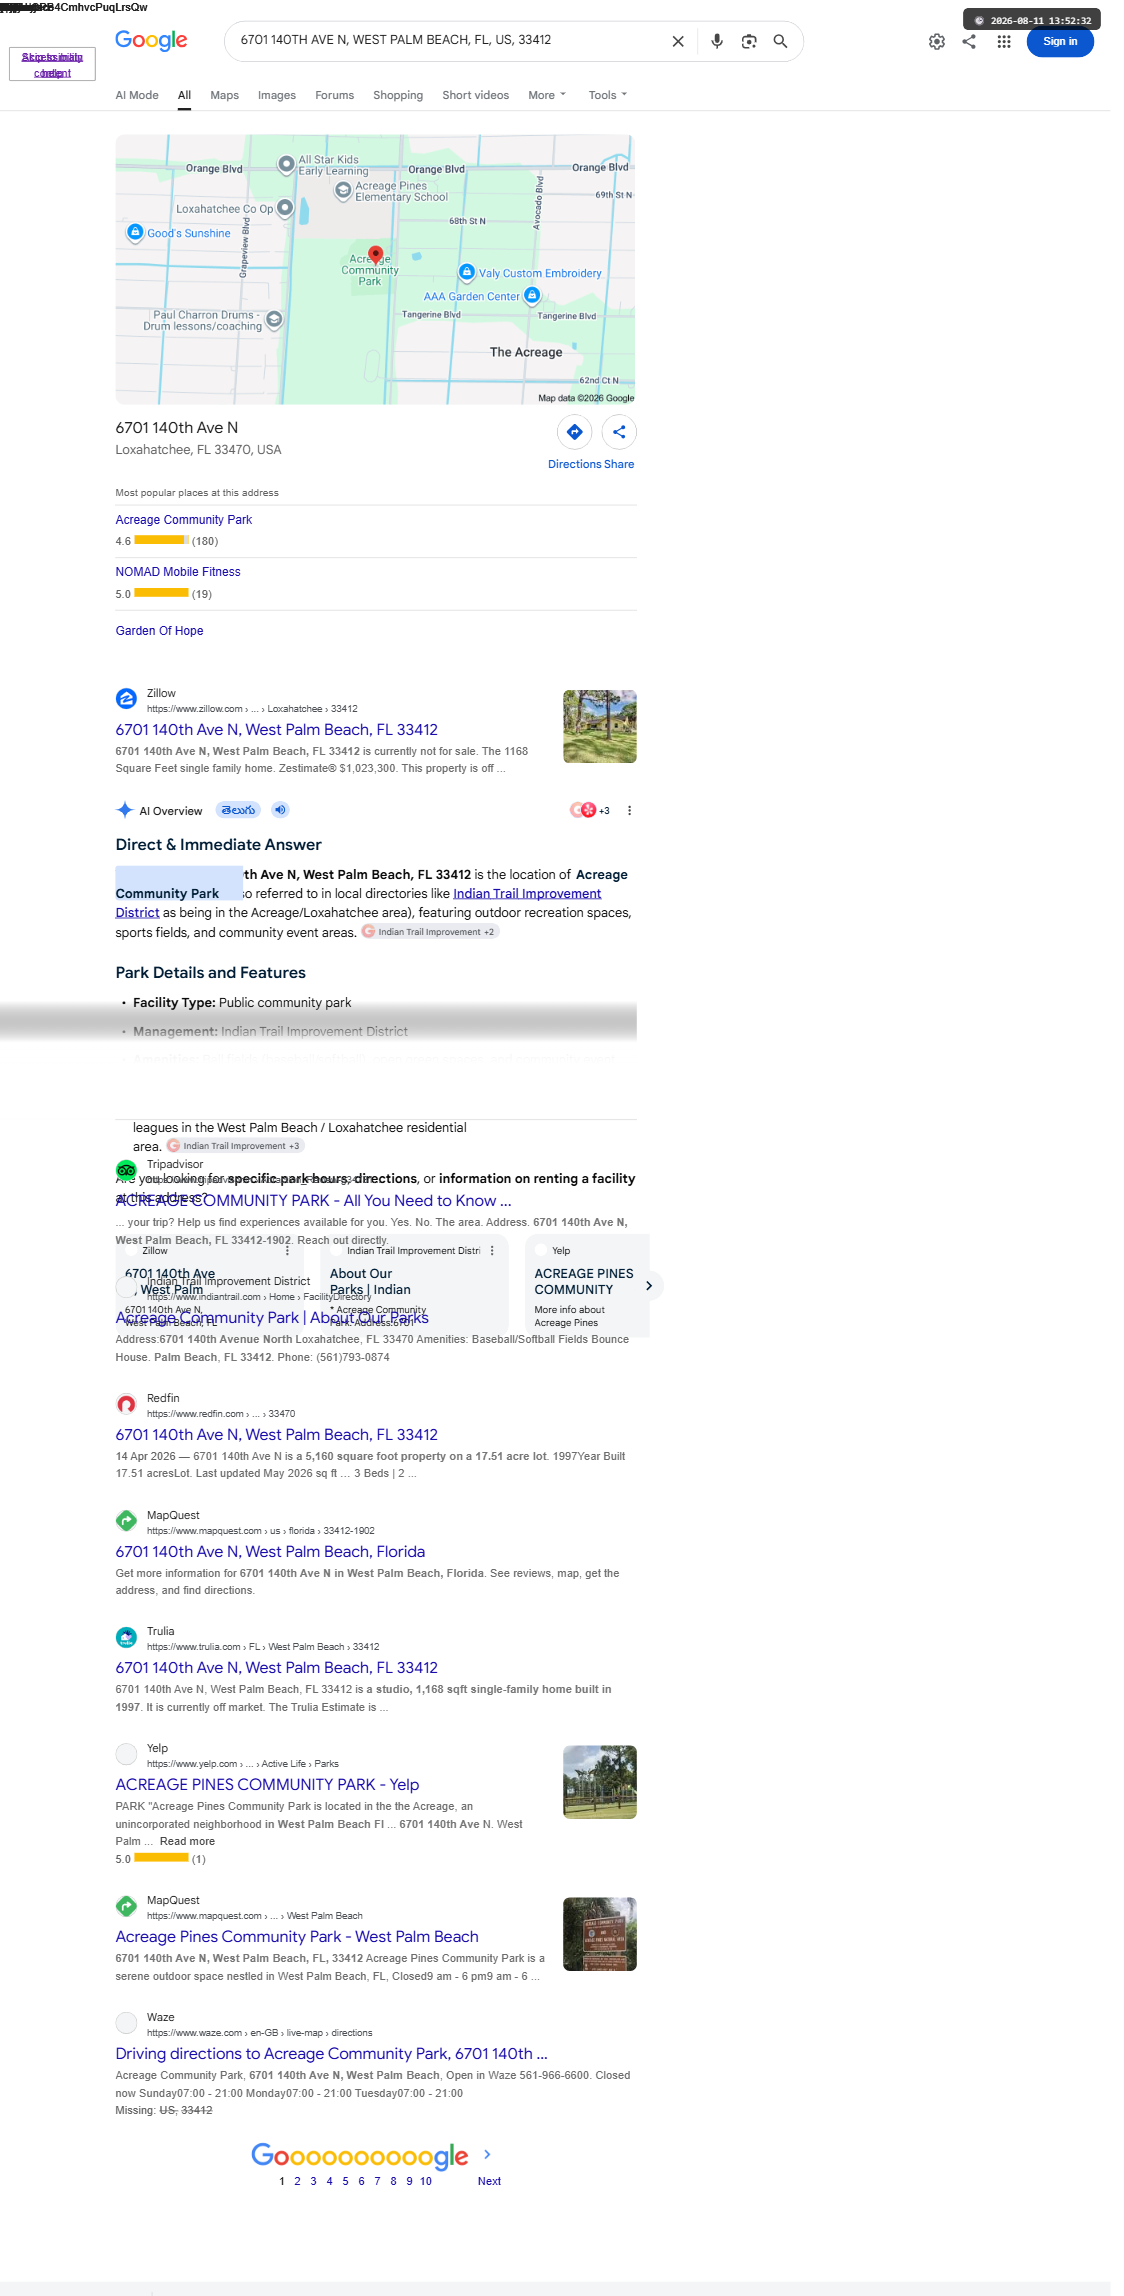Screen dimensions: 1124x2296
Task: Clear the search box text
Action: point(678,41)
